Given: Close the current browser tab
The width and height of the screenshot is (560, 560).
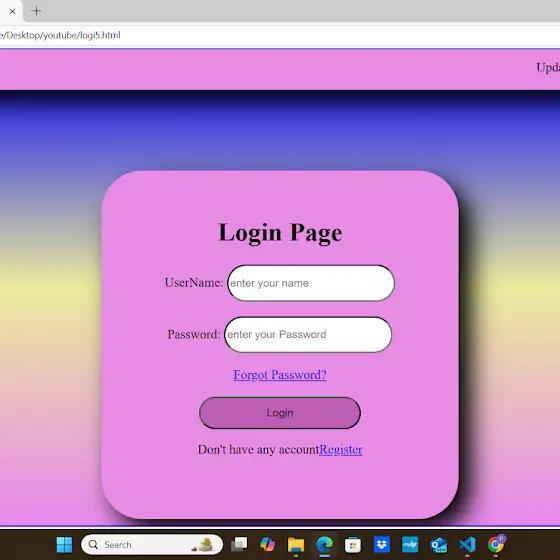Looking at the screenshot, I should (12, 11).
